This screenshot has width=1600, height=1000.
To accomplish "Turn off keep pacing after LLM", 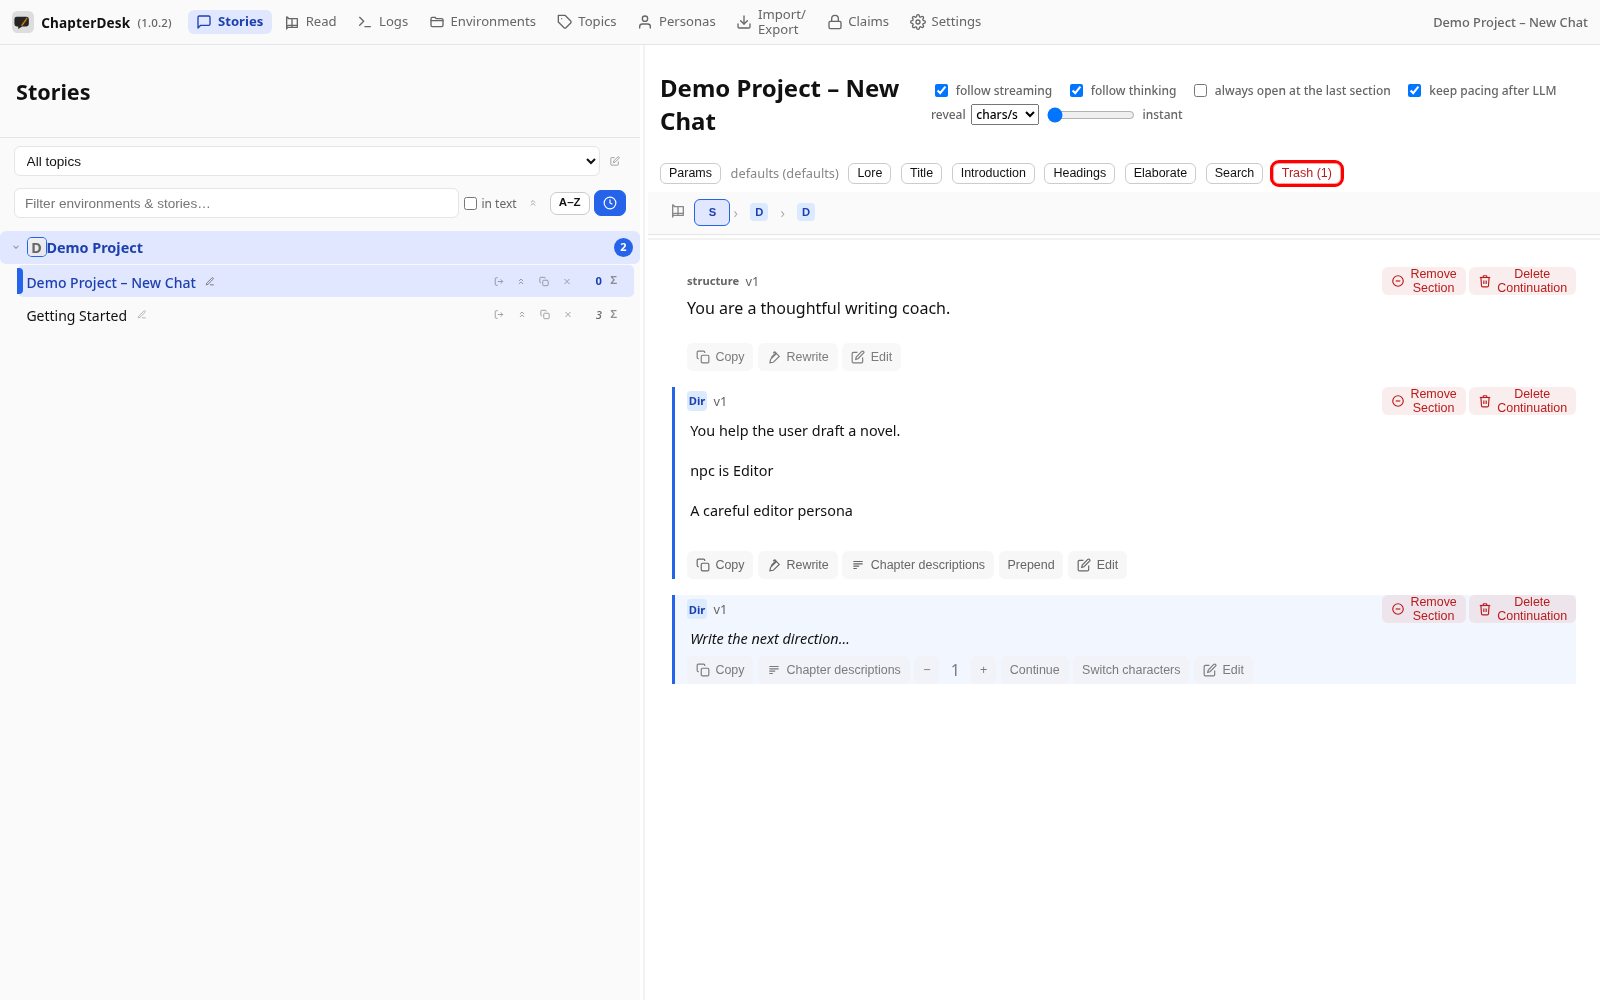I will [x=1414, y=90].
